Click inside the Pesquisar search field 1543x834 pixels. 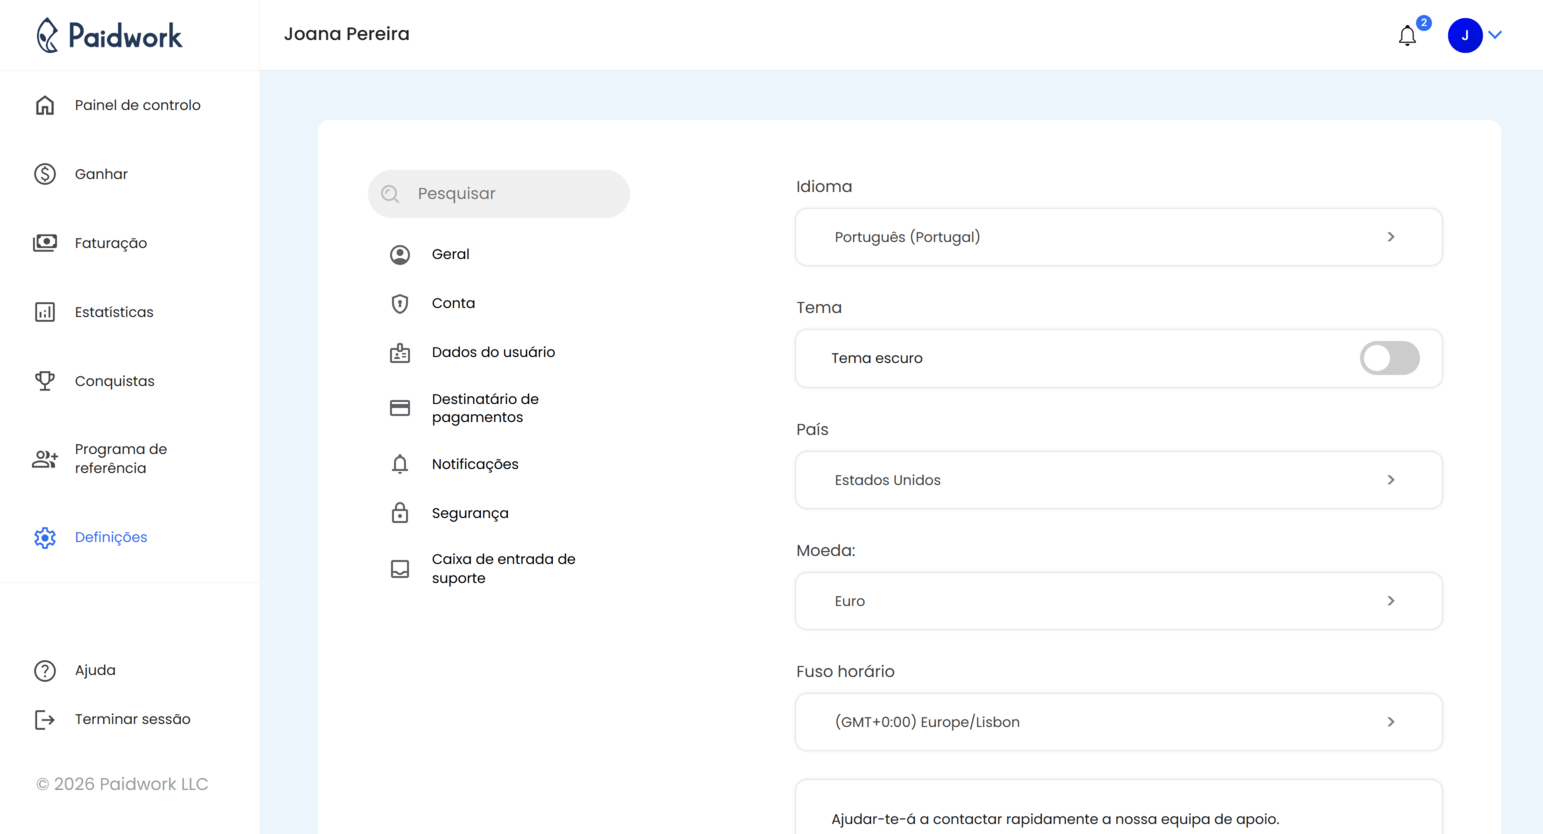pos(498,193)
